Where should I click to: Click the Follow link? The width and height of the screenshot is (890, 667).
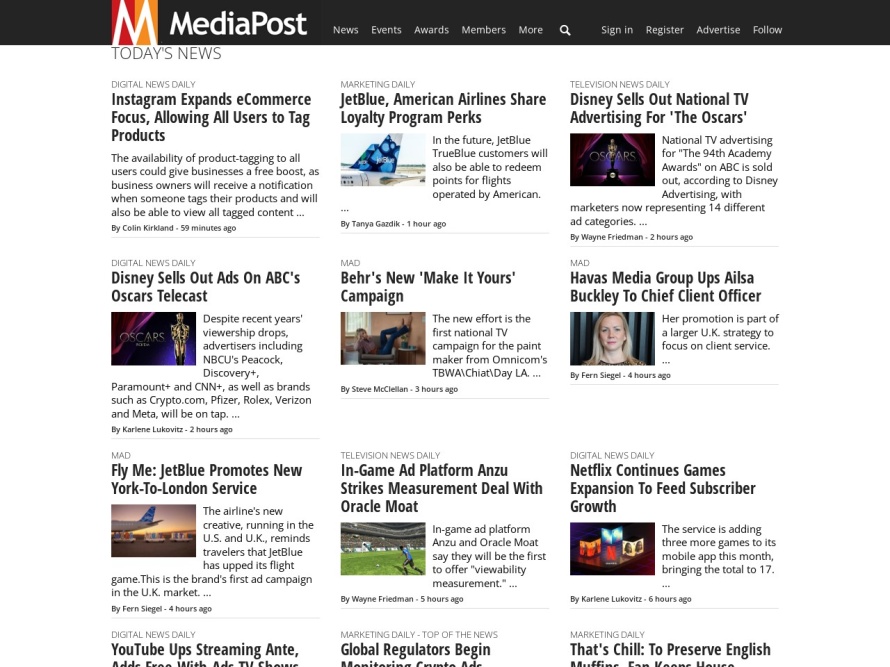click(767, 30)
